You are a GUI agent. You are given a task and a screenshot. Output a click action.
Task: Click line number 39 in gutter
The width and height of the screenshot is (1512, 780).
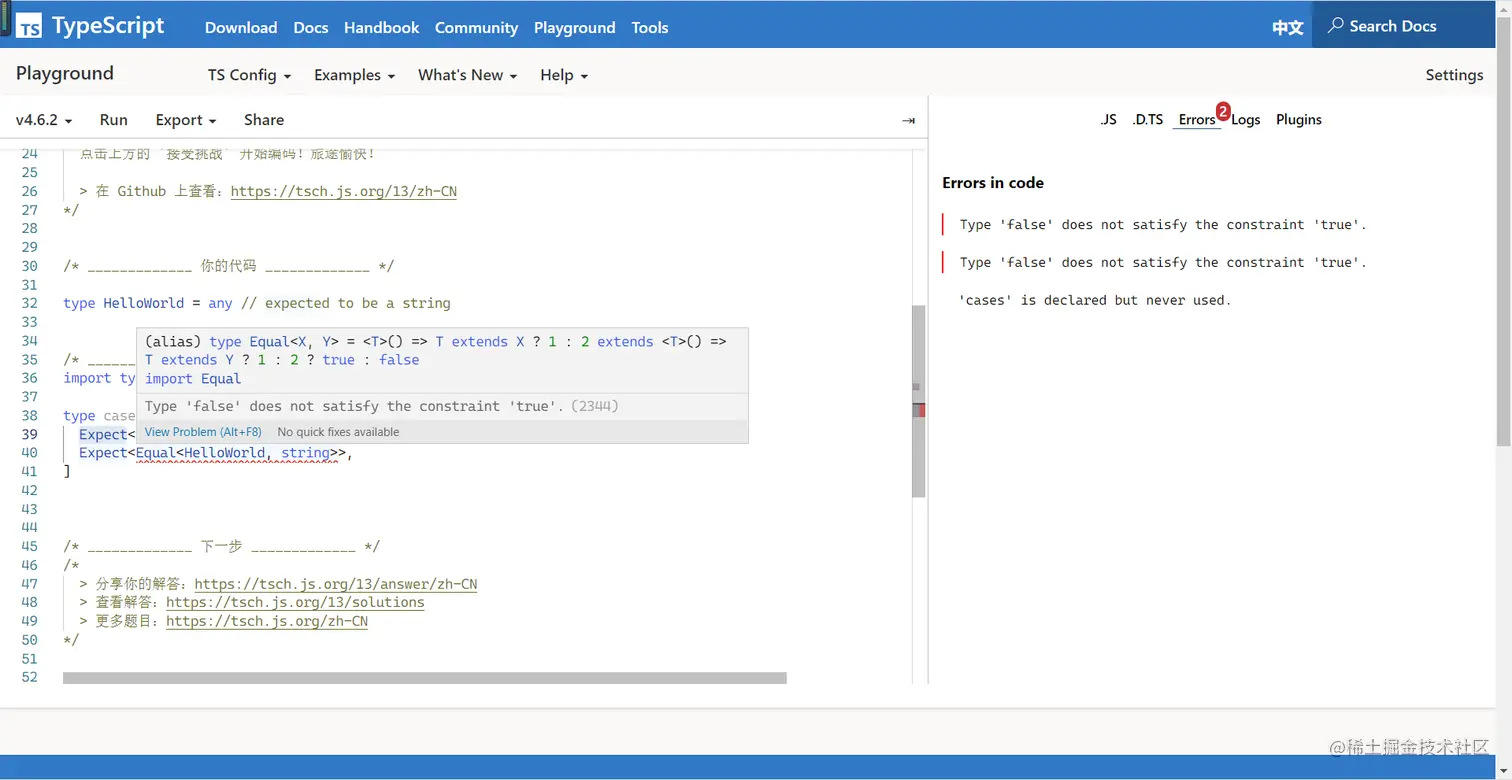point(29,434)
